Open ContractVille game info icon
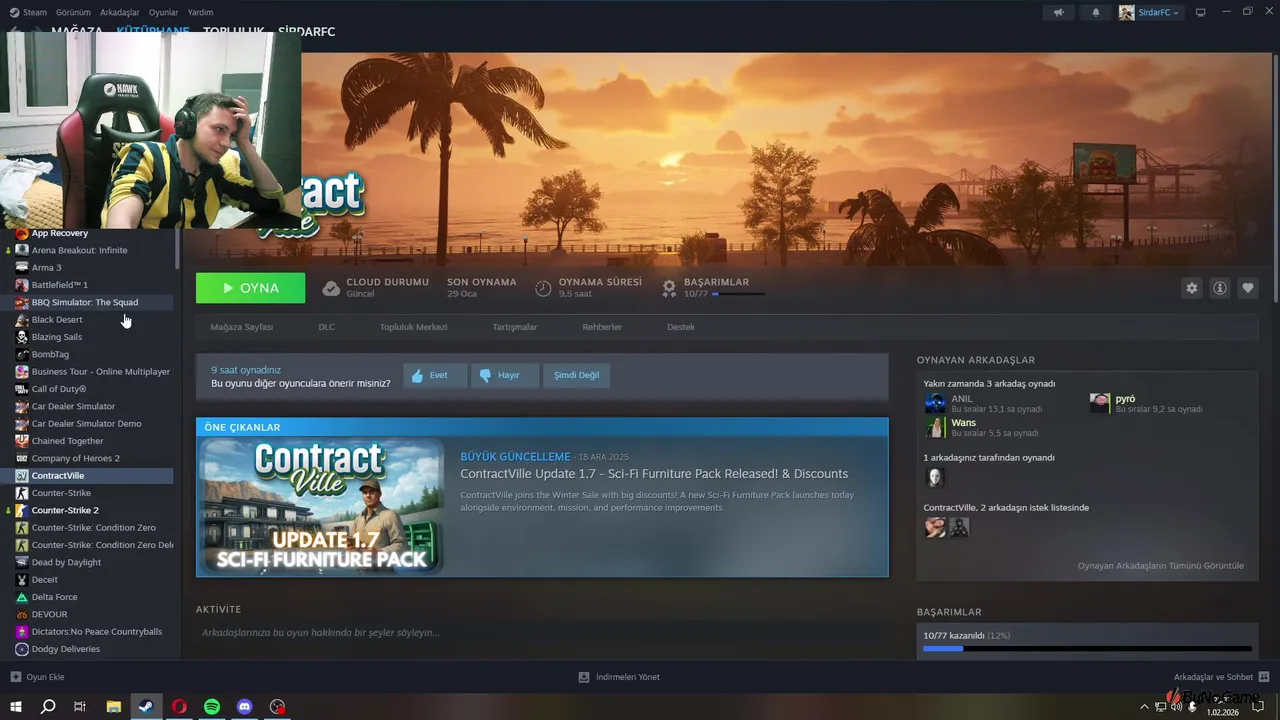This screenshot has width=1280, height=720. [x=1220, y=288]
